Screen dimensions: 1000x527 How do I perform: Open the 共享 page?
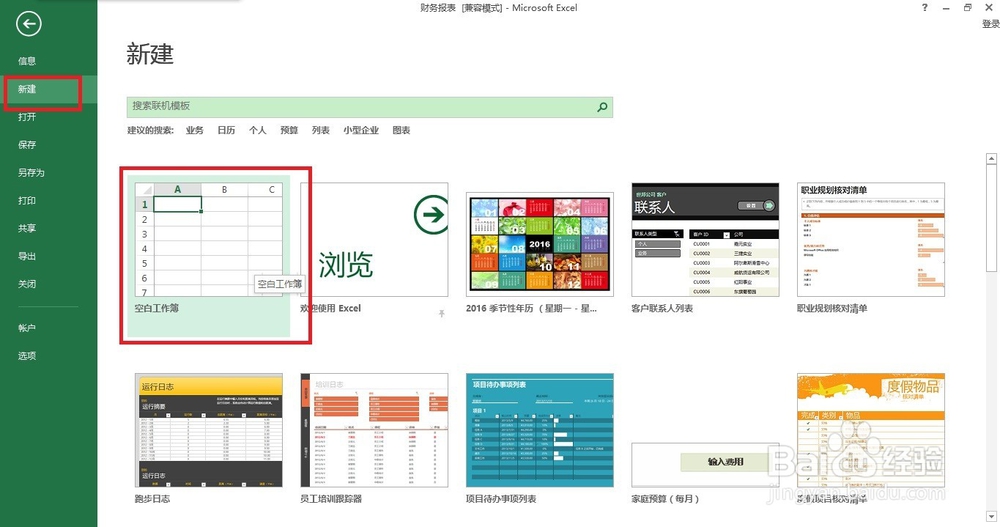coord(27,228)
